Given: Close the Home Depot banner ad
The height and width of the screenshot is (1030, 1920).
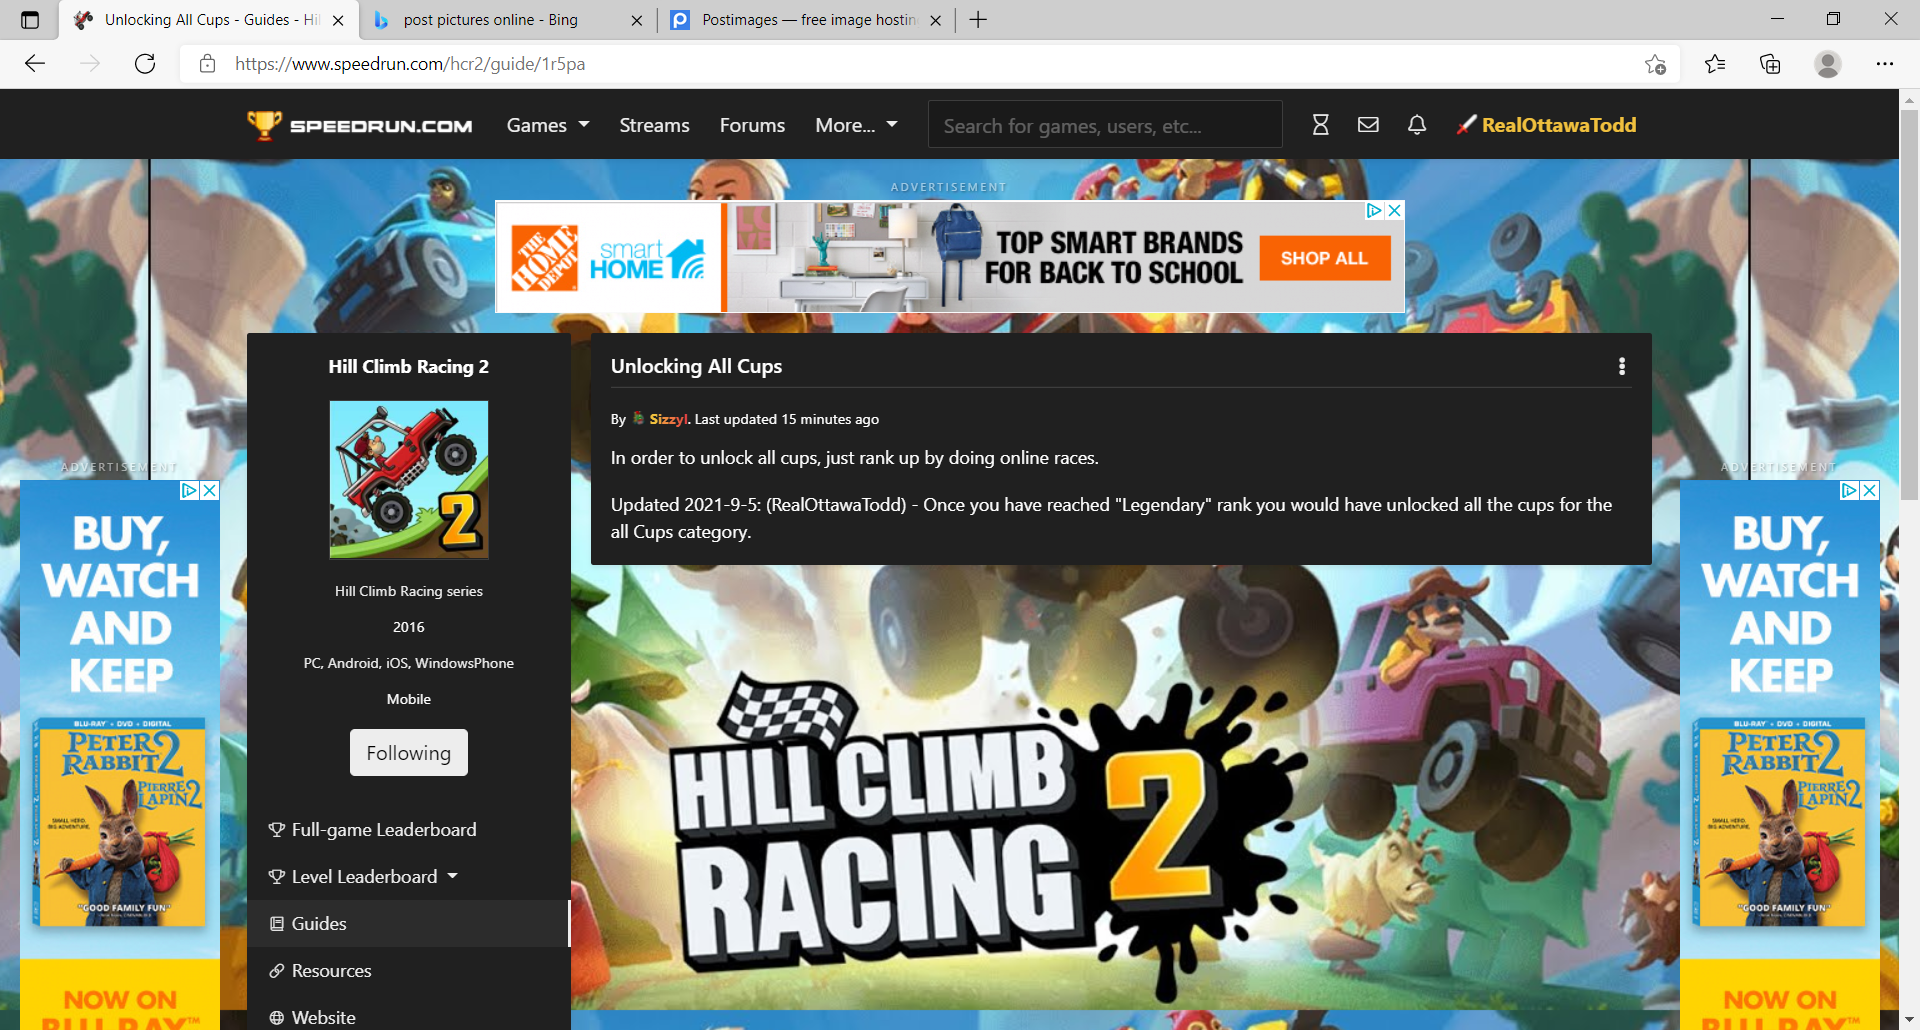Looking at the screenshot, I should [1394, 210].
